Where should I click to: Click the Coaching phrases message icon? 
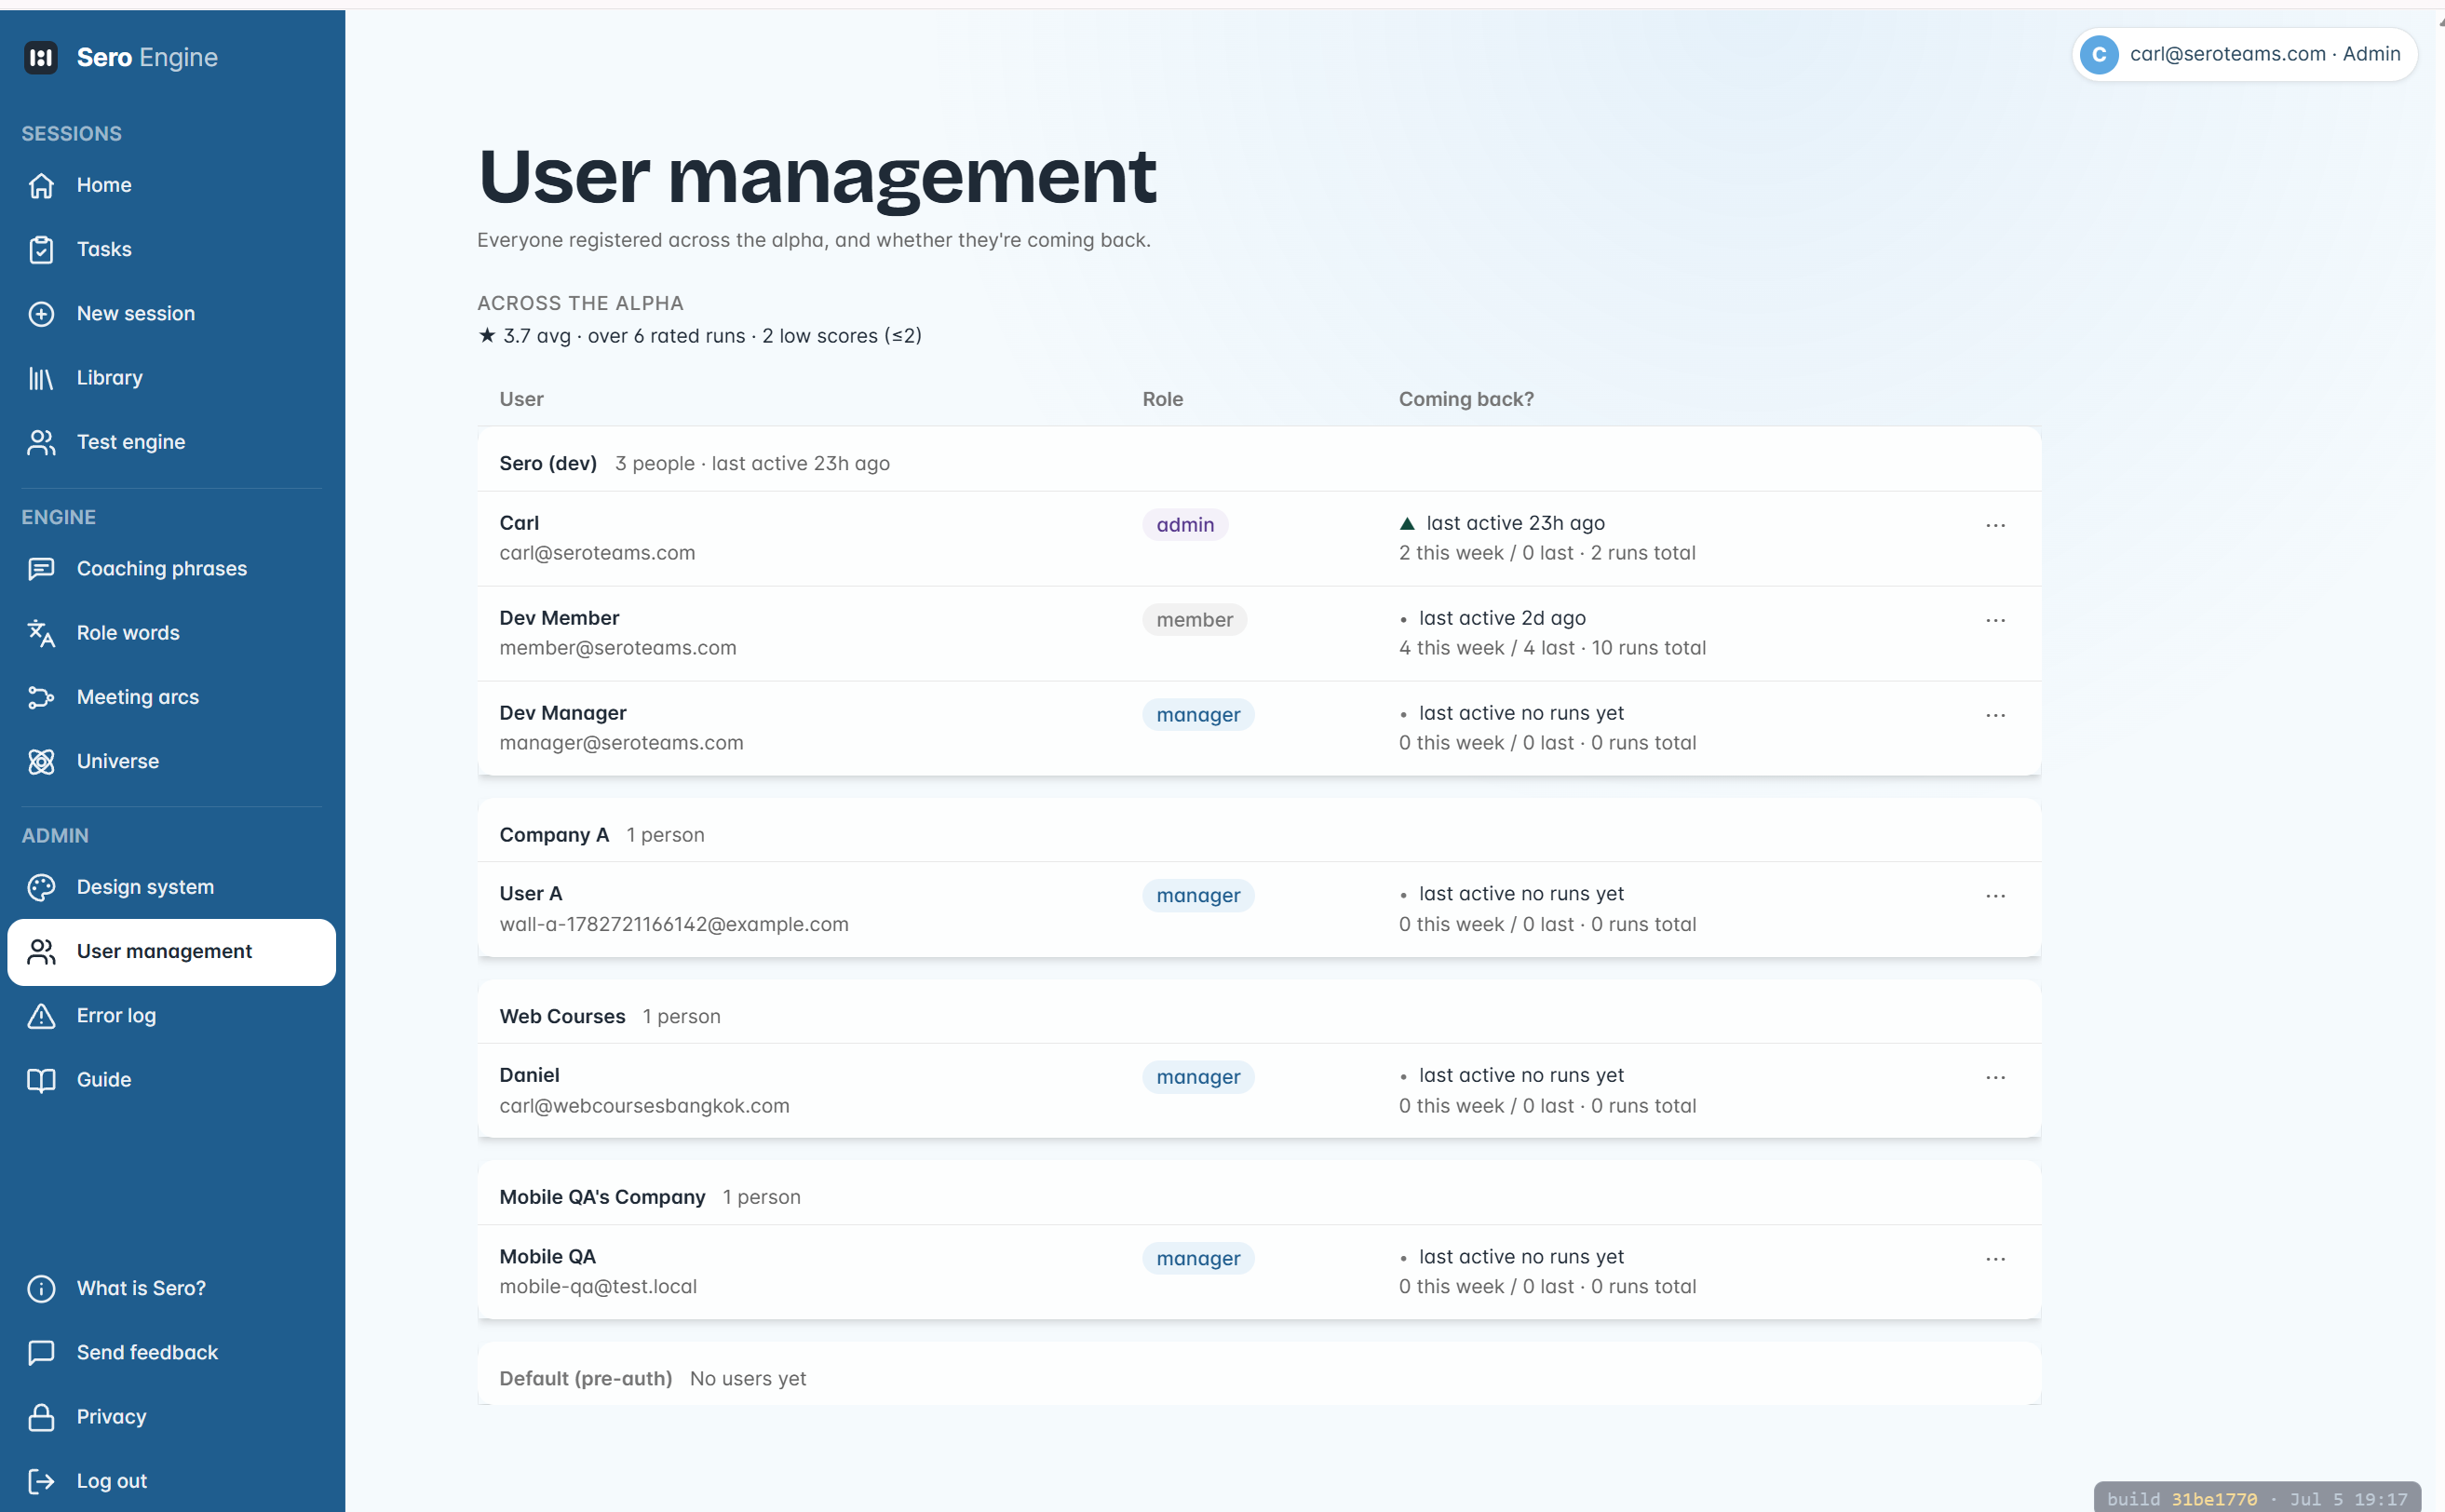tap(41, 569)
